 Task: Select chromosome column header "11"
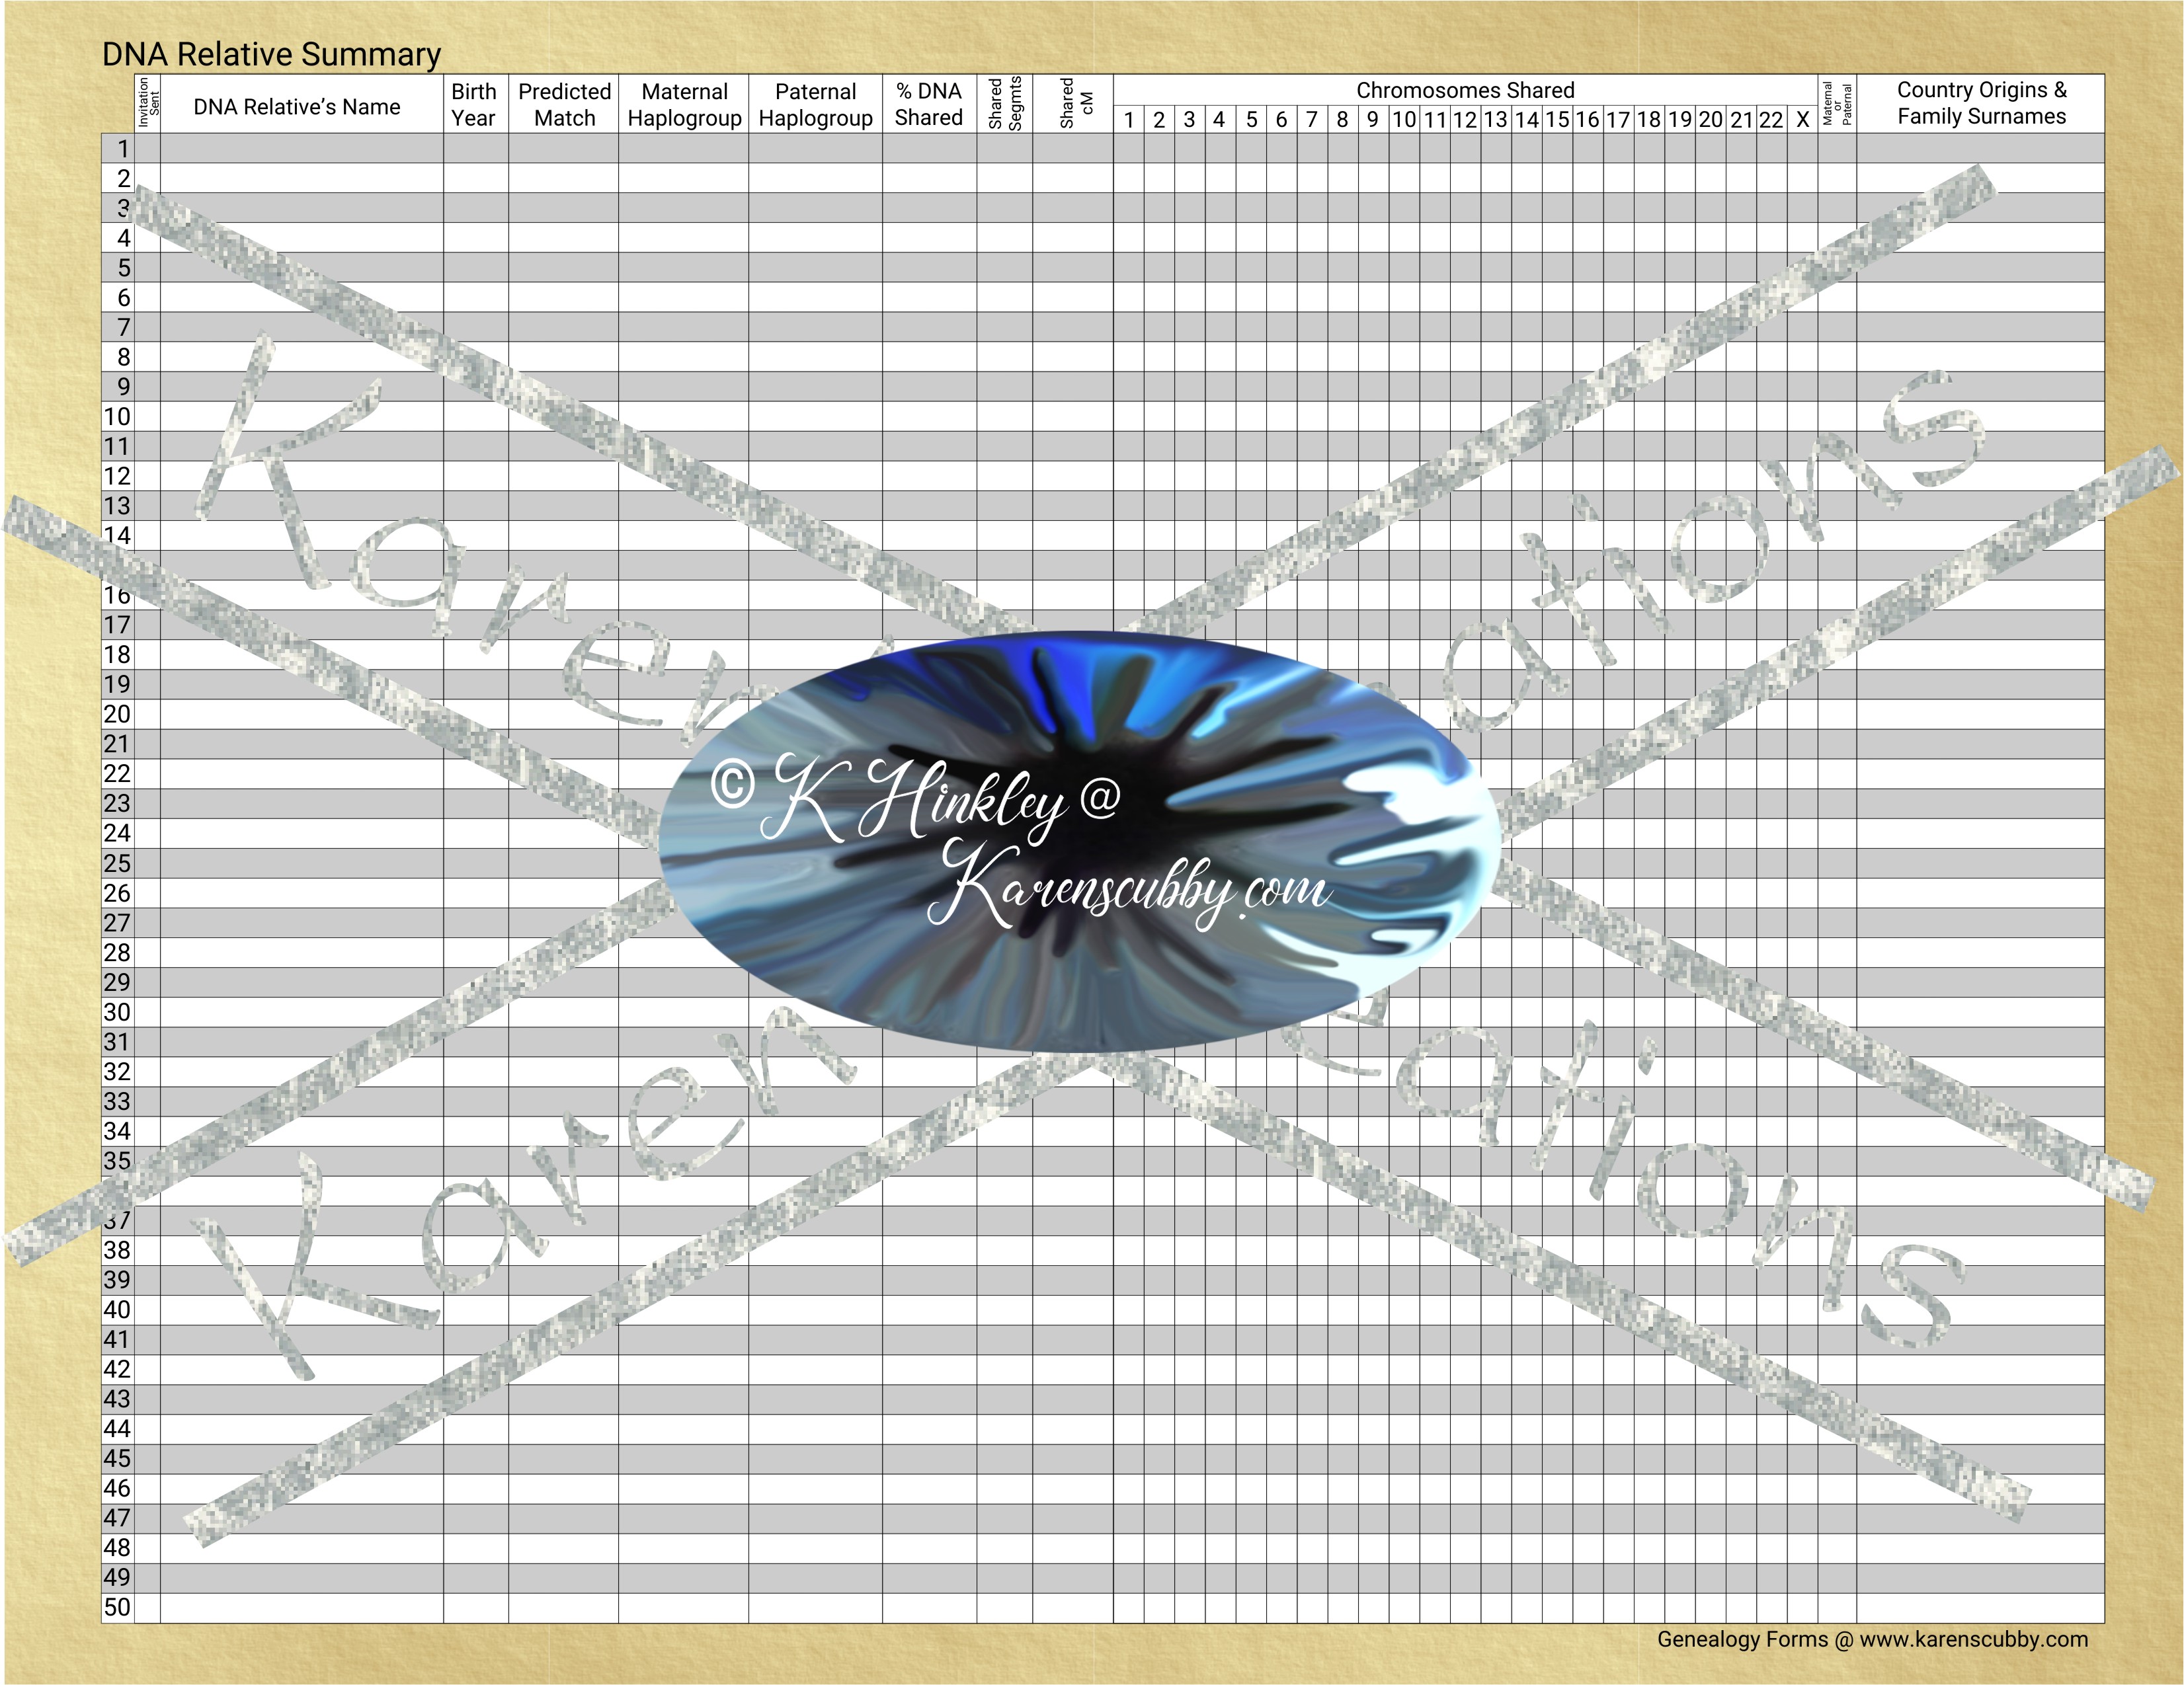point(1435,120)
